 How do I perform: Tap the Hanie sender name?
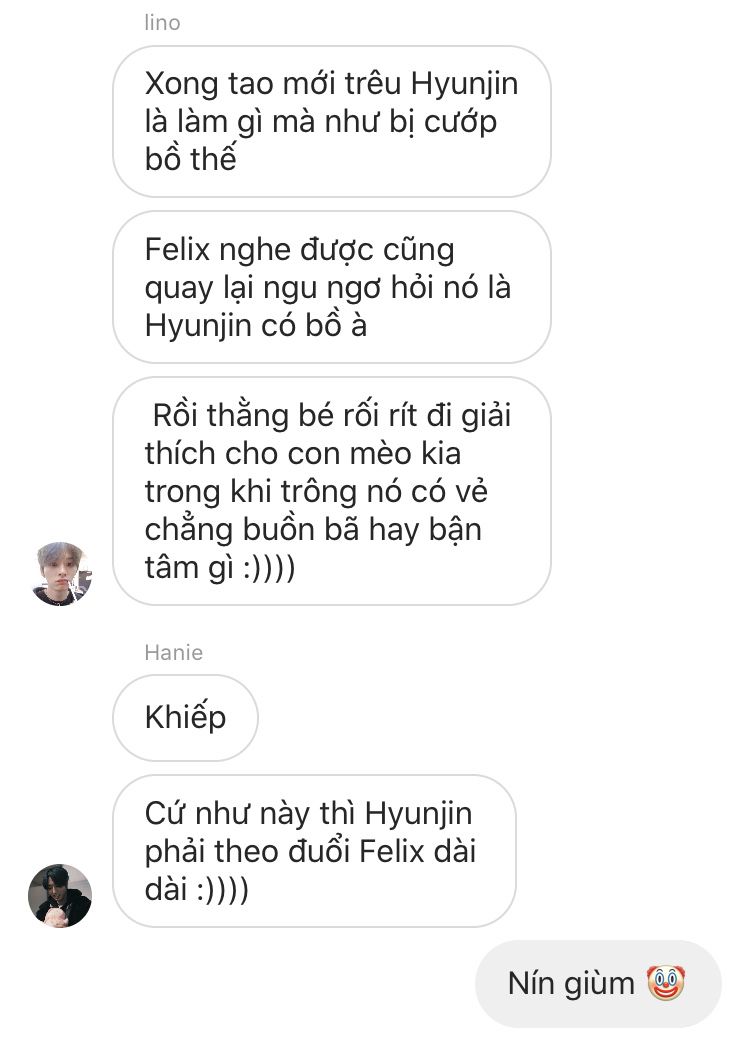click(173, 652)
